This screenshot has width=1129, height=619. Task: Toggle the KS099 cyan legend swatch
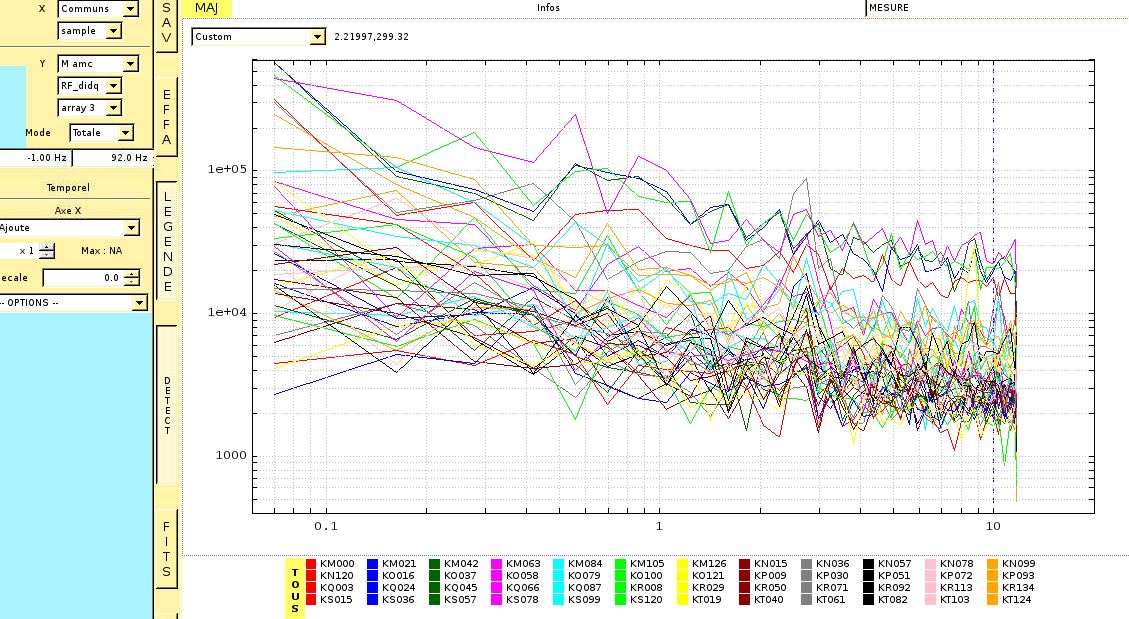click(559, 600)
